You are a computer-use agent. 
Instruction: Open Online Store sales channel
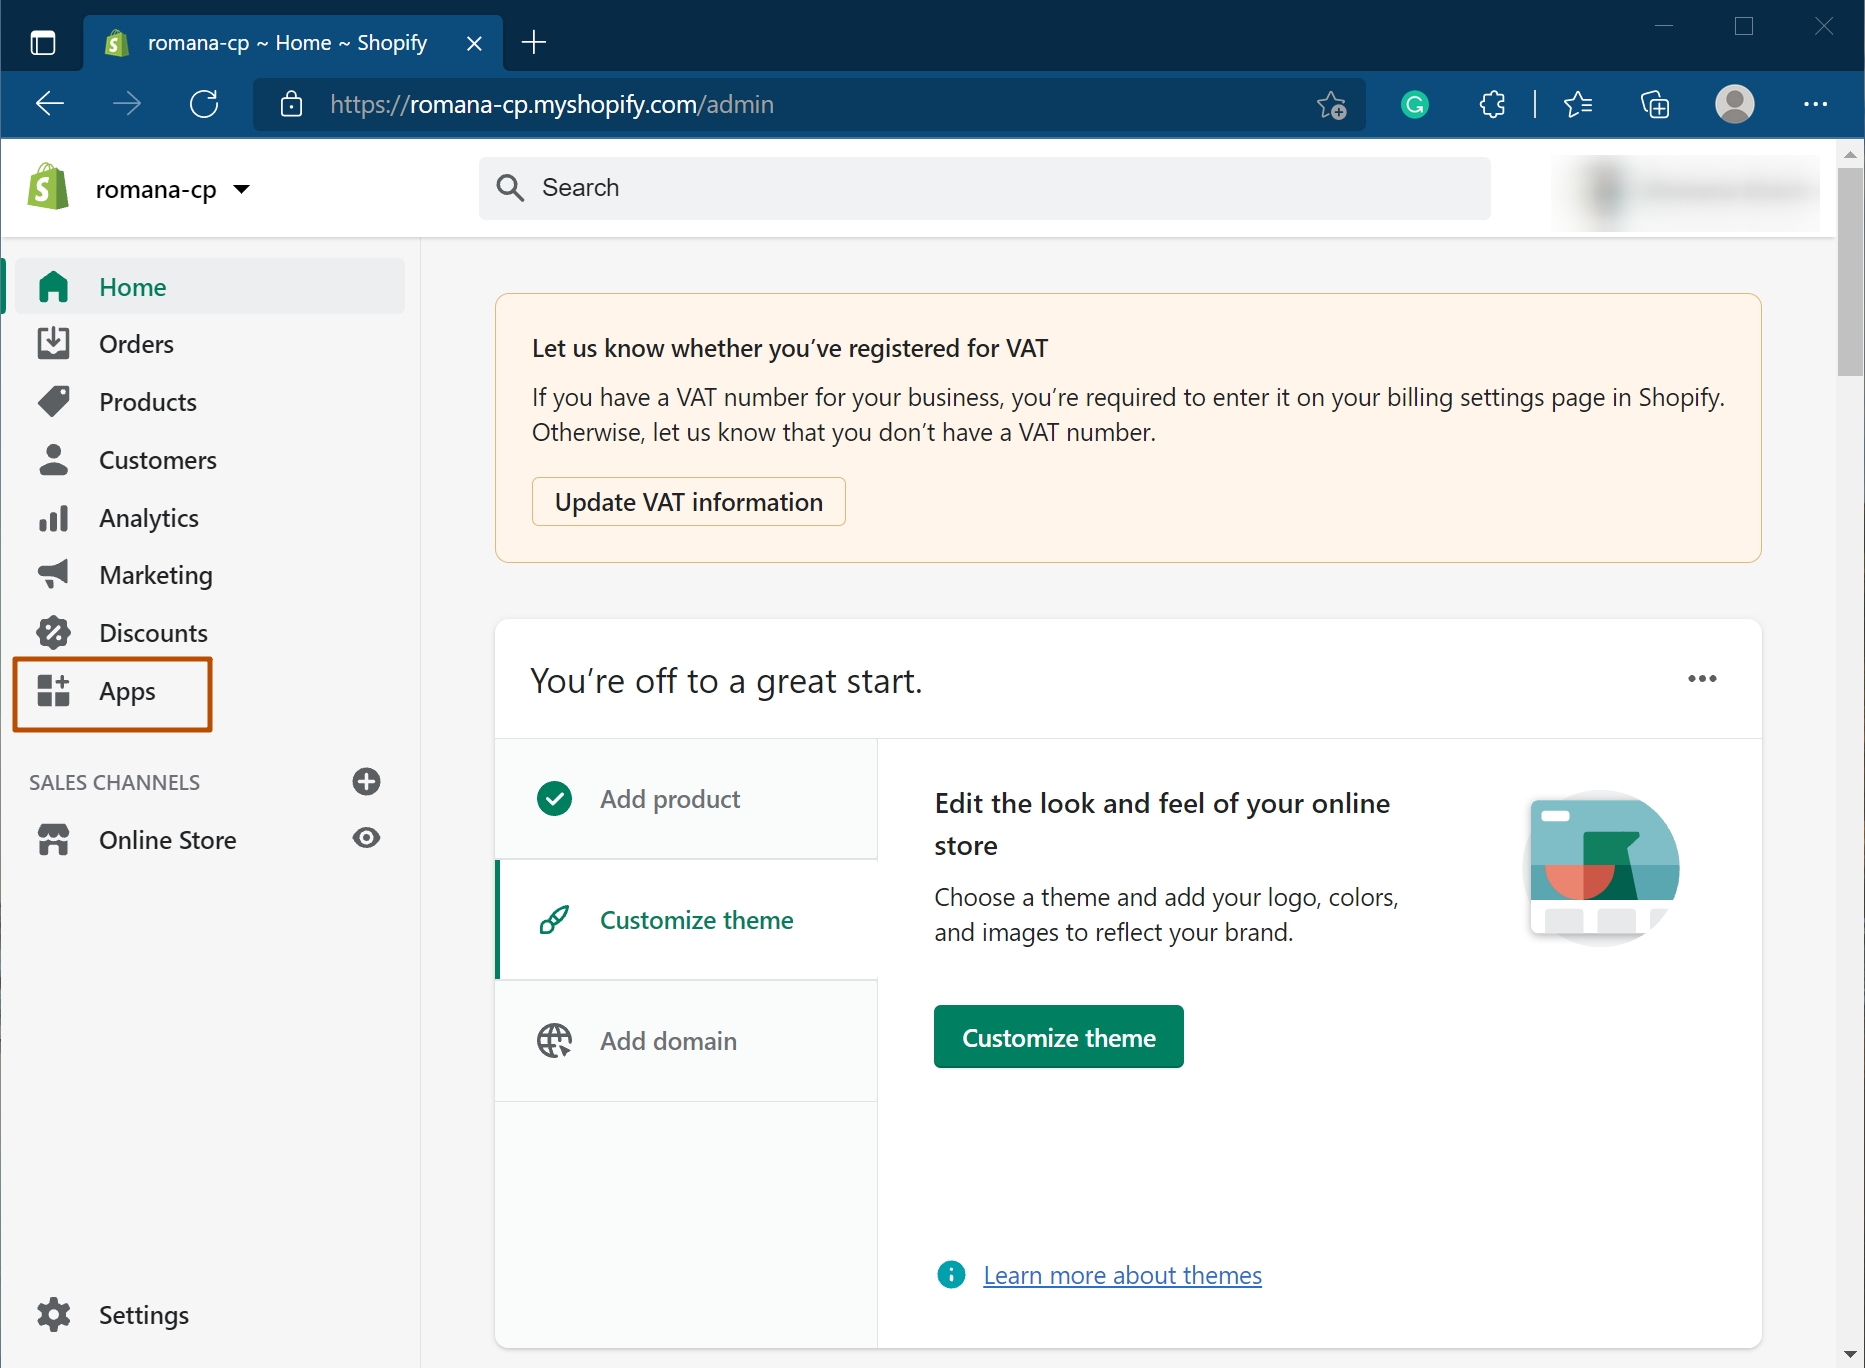tap(167, 840)
